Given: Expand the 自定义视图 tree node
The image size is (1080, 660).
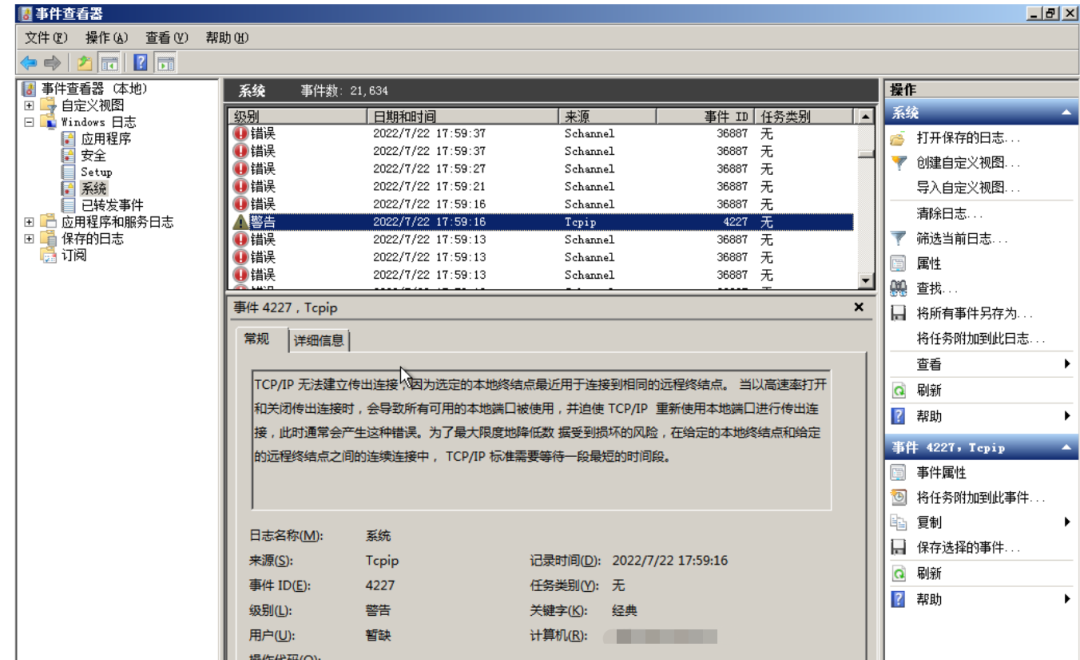Looking at the screenshot, I should coord(29,105).
